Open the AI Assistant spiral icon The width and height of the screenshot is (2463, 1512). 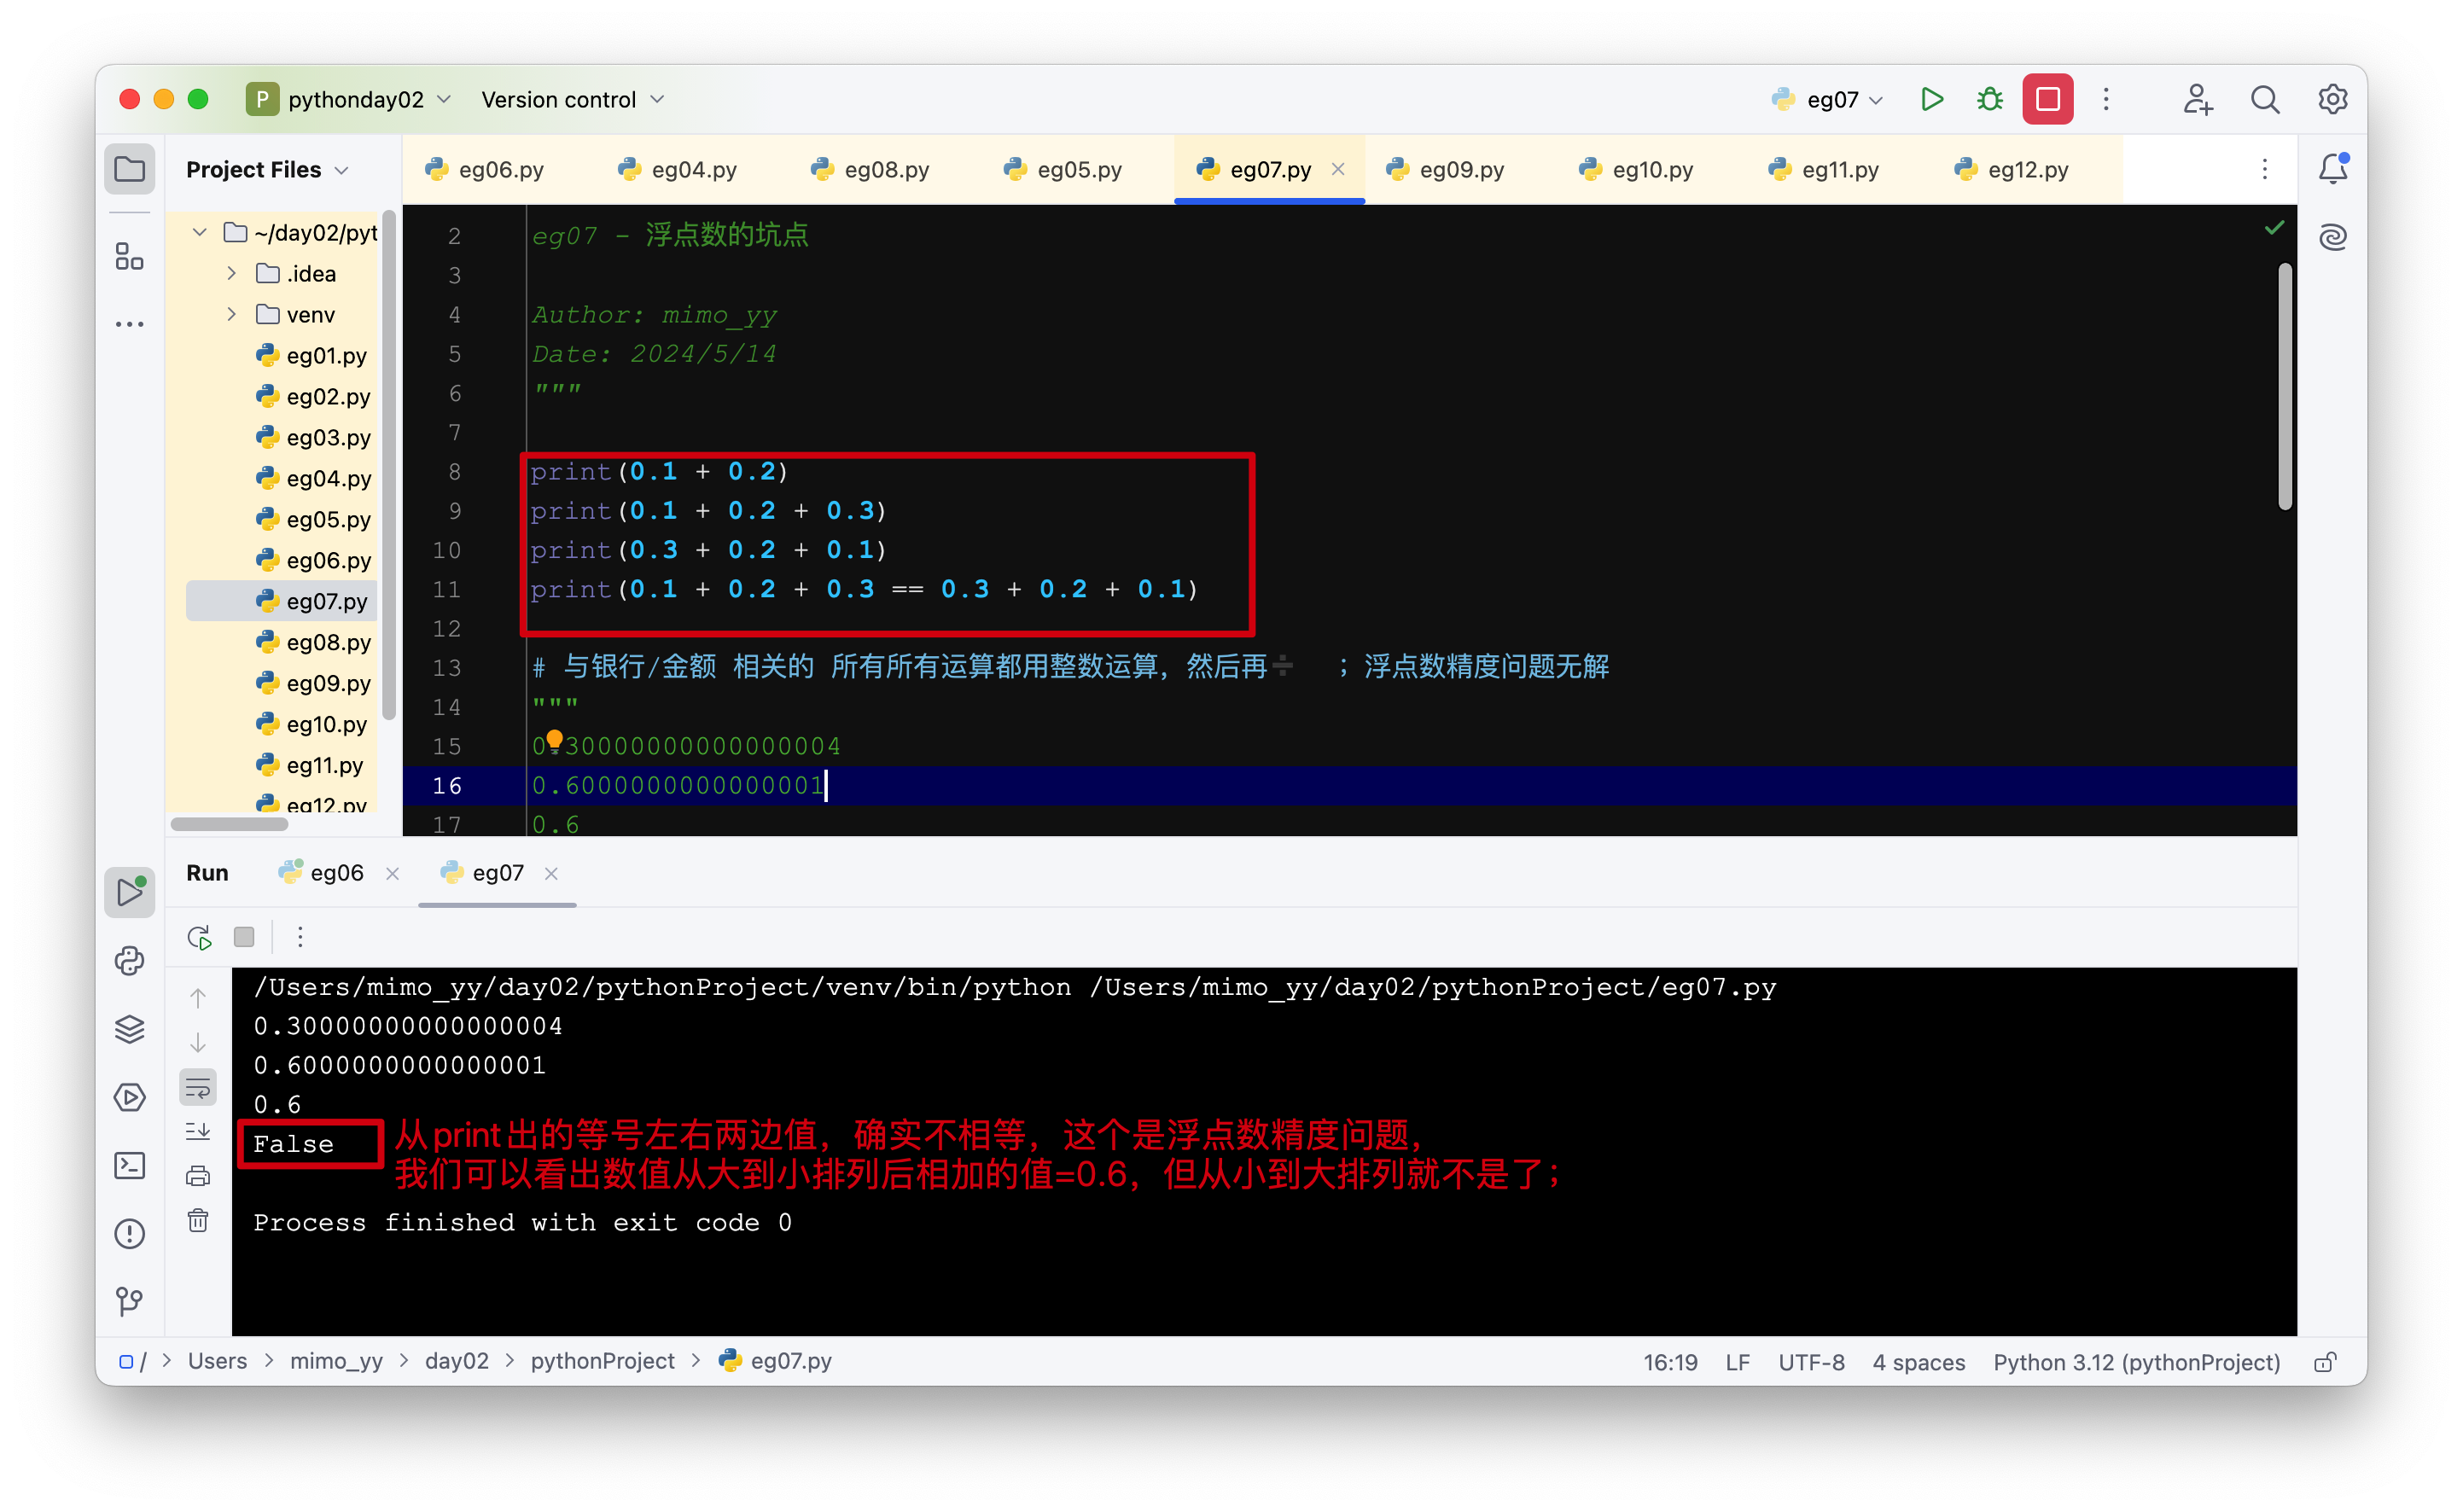[2333, 237]
